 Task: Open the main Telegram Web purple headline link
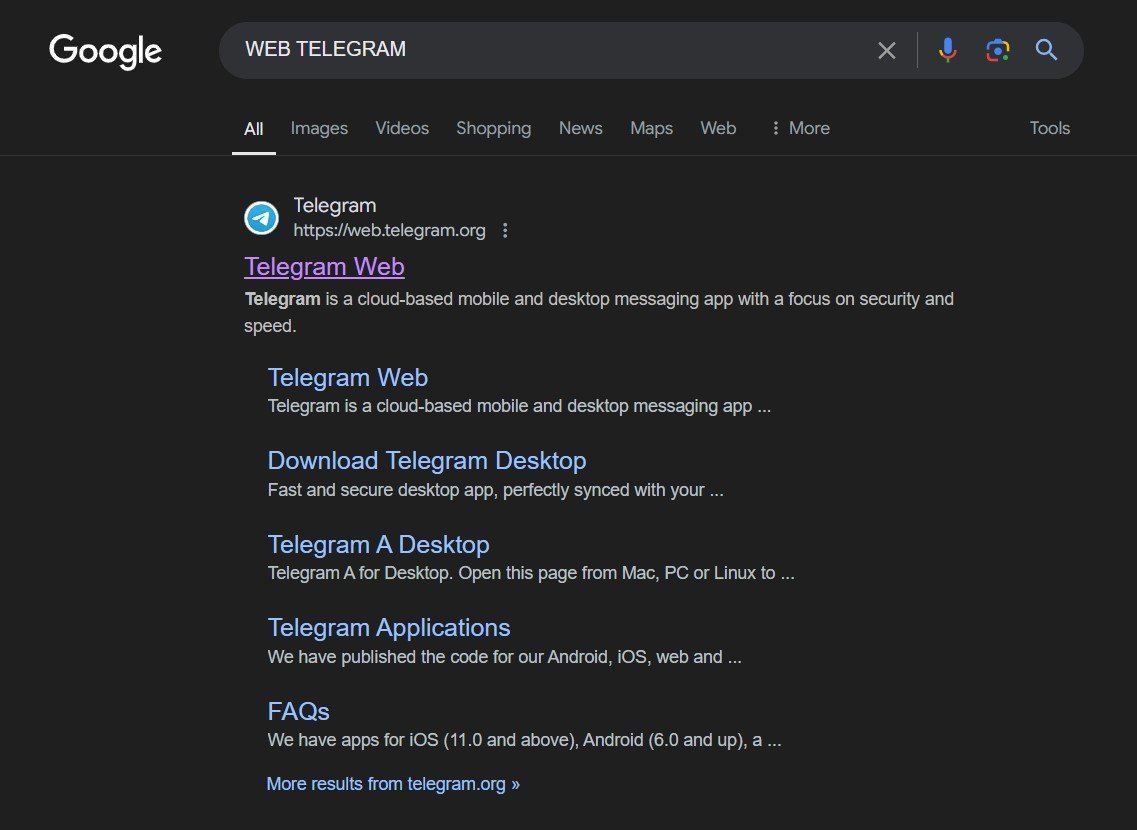324,267
